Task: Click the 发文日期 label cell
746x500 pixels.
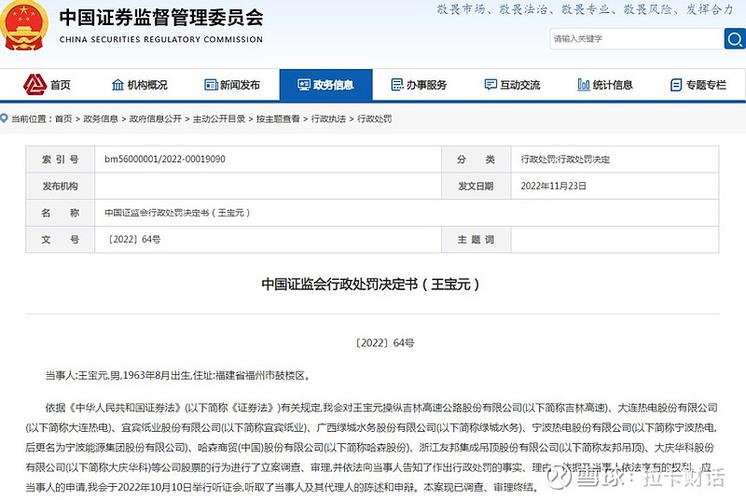Action: coord(476,186)
